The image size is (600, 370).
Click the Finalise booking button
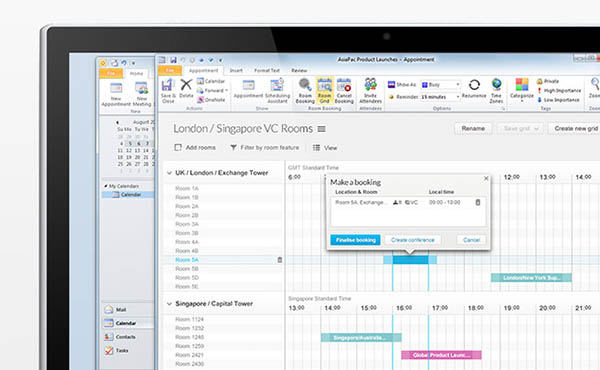pos(355,240)
